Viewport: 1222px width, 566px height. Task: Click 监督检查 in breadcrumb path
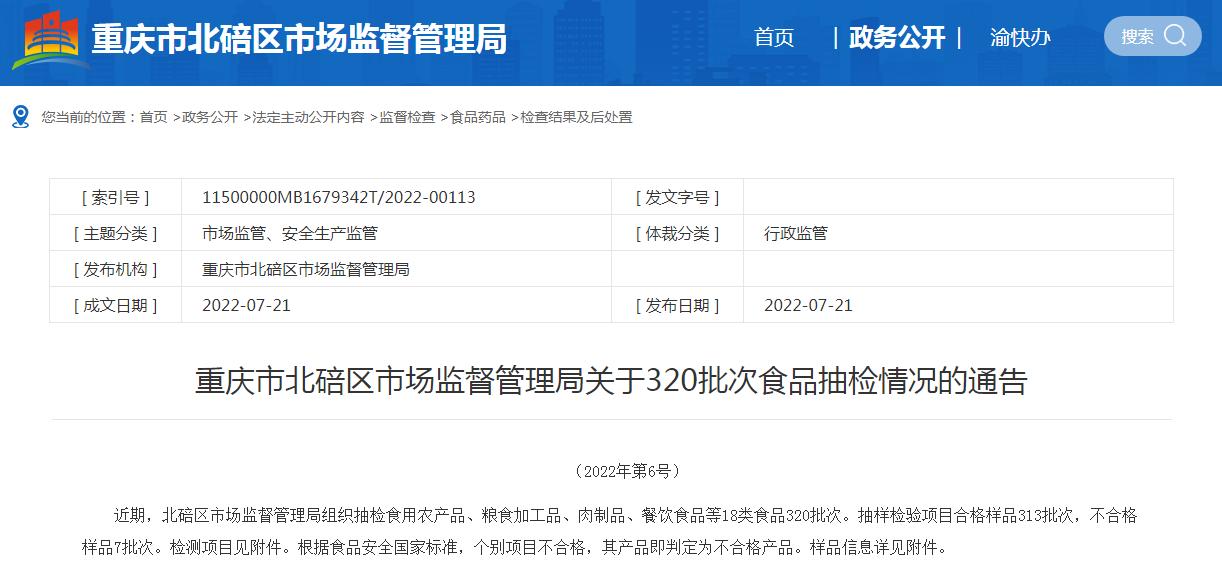pyautogui.click(x=407, y=117)
